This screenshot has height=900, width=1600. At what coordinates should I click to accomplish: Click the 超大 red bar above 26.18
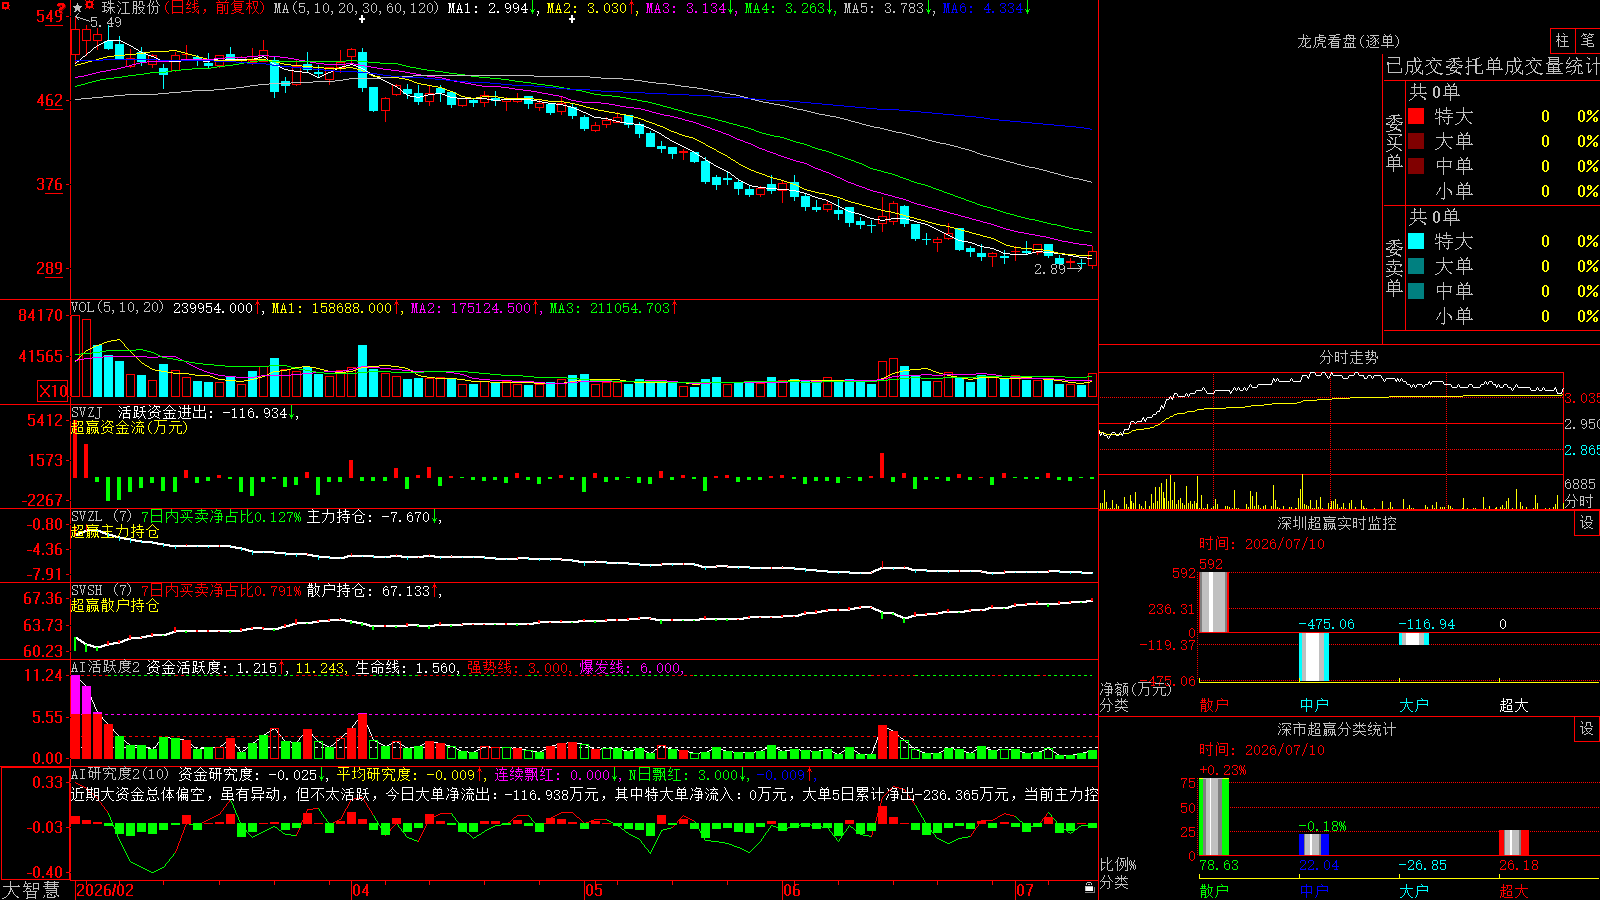(x=1514, y=843)
